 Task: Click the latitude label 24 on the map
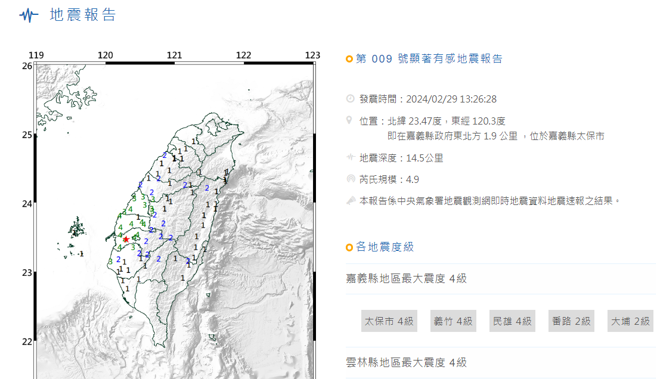pyautogui.click(x=27, y=204)
